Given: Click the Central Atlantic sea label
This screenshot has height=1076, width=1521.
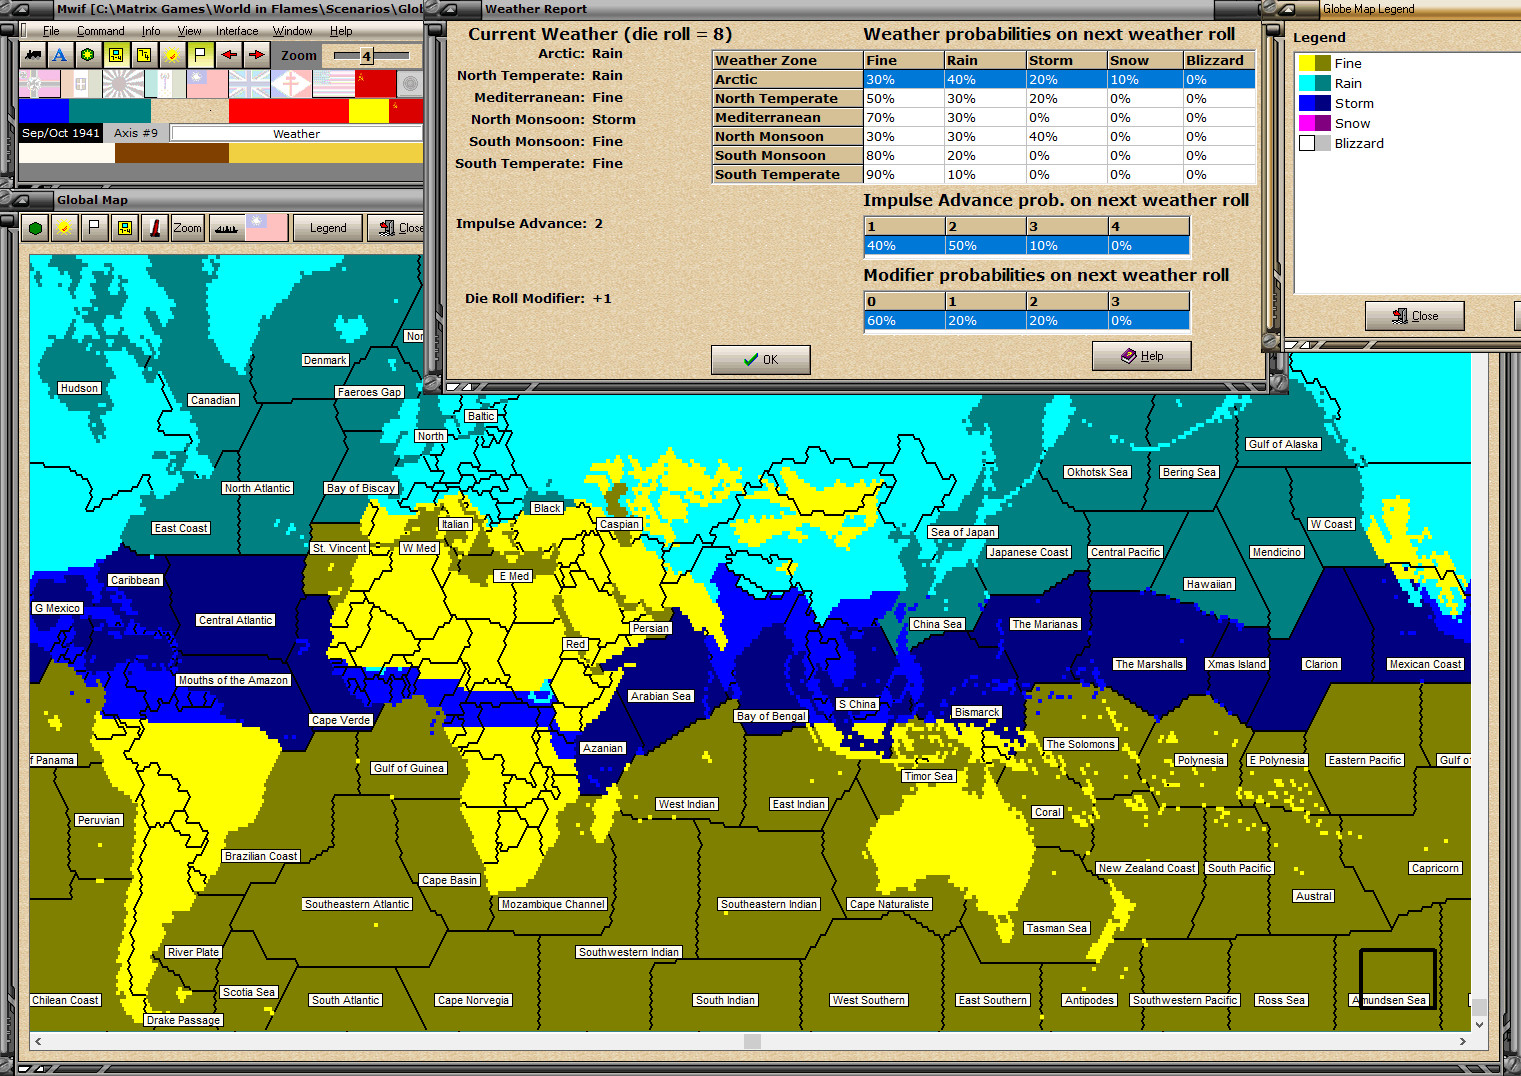Looking at the screenshot, I should pyautogui.click(x=236, y=620).
